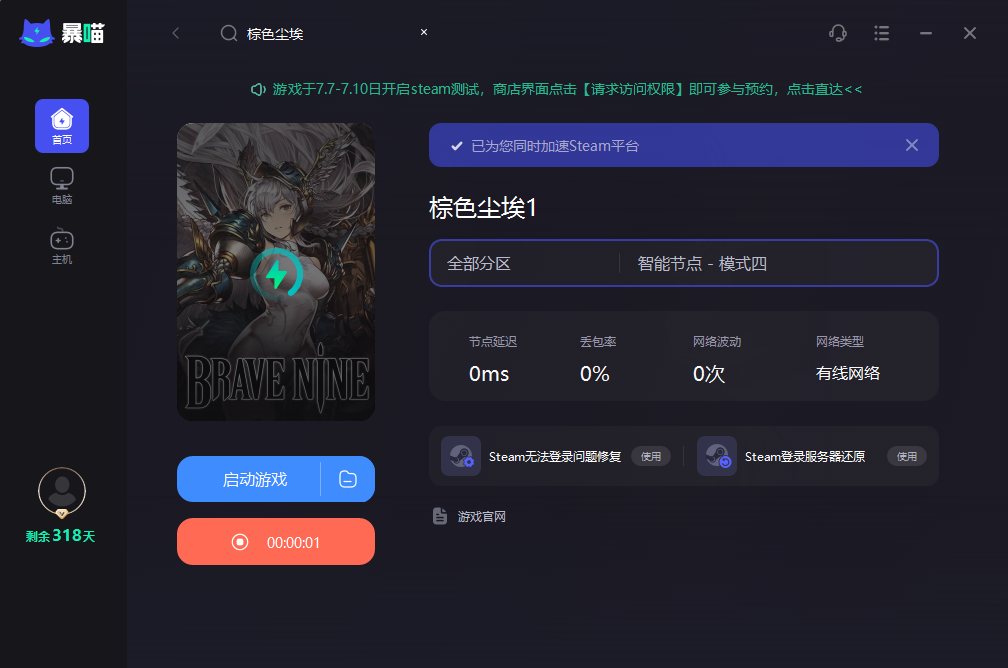Open the list menu icon in the title bar
This screenshot has height=668, width=1008.
click(881, 33)
